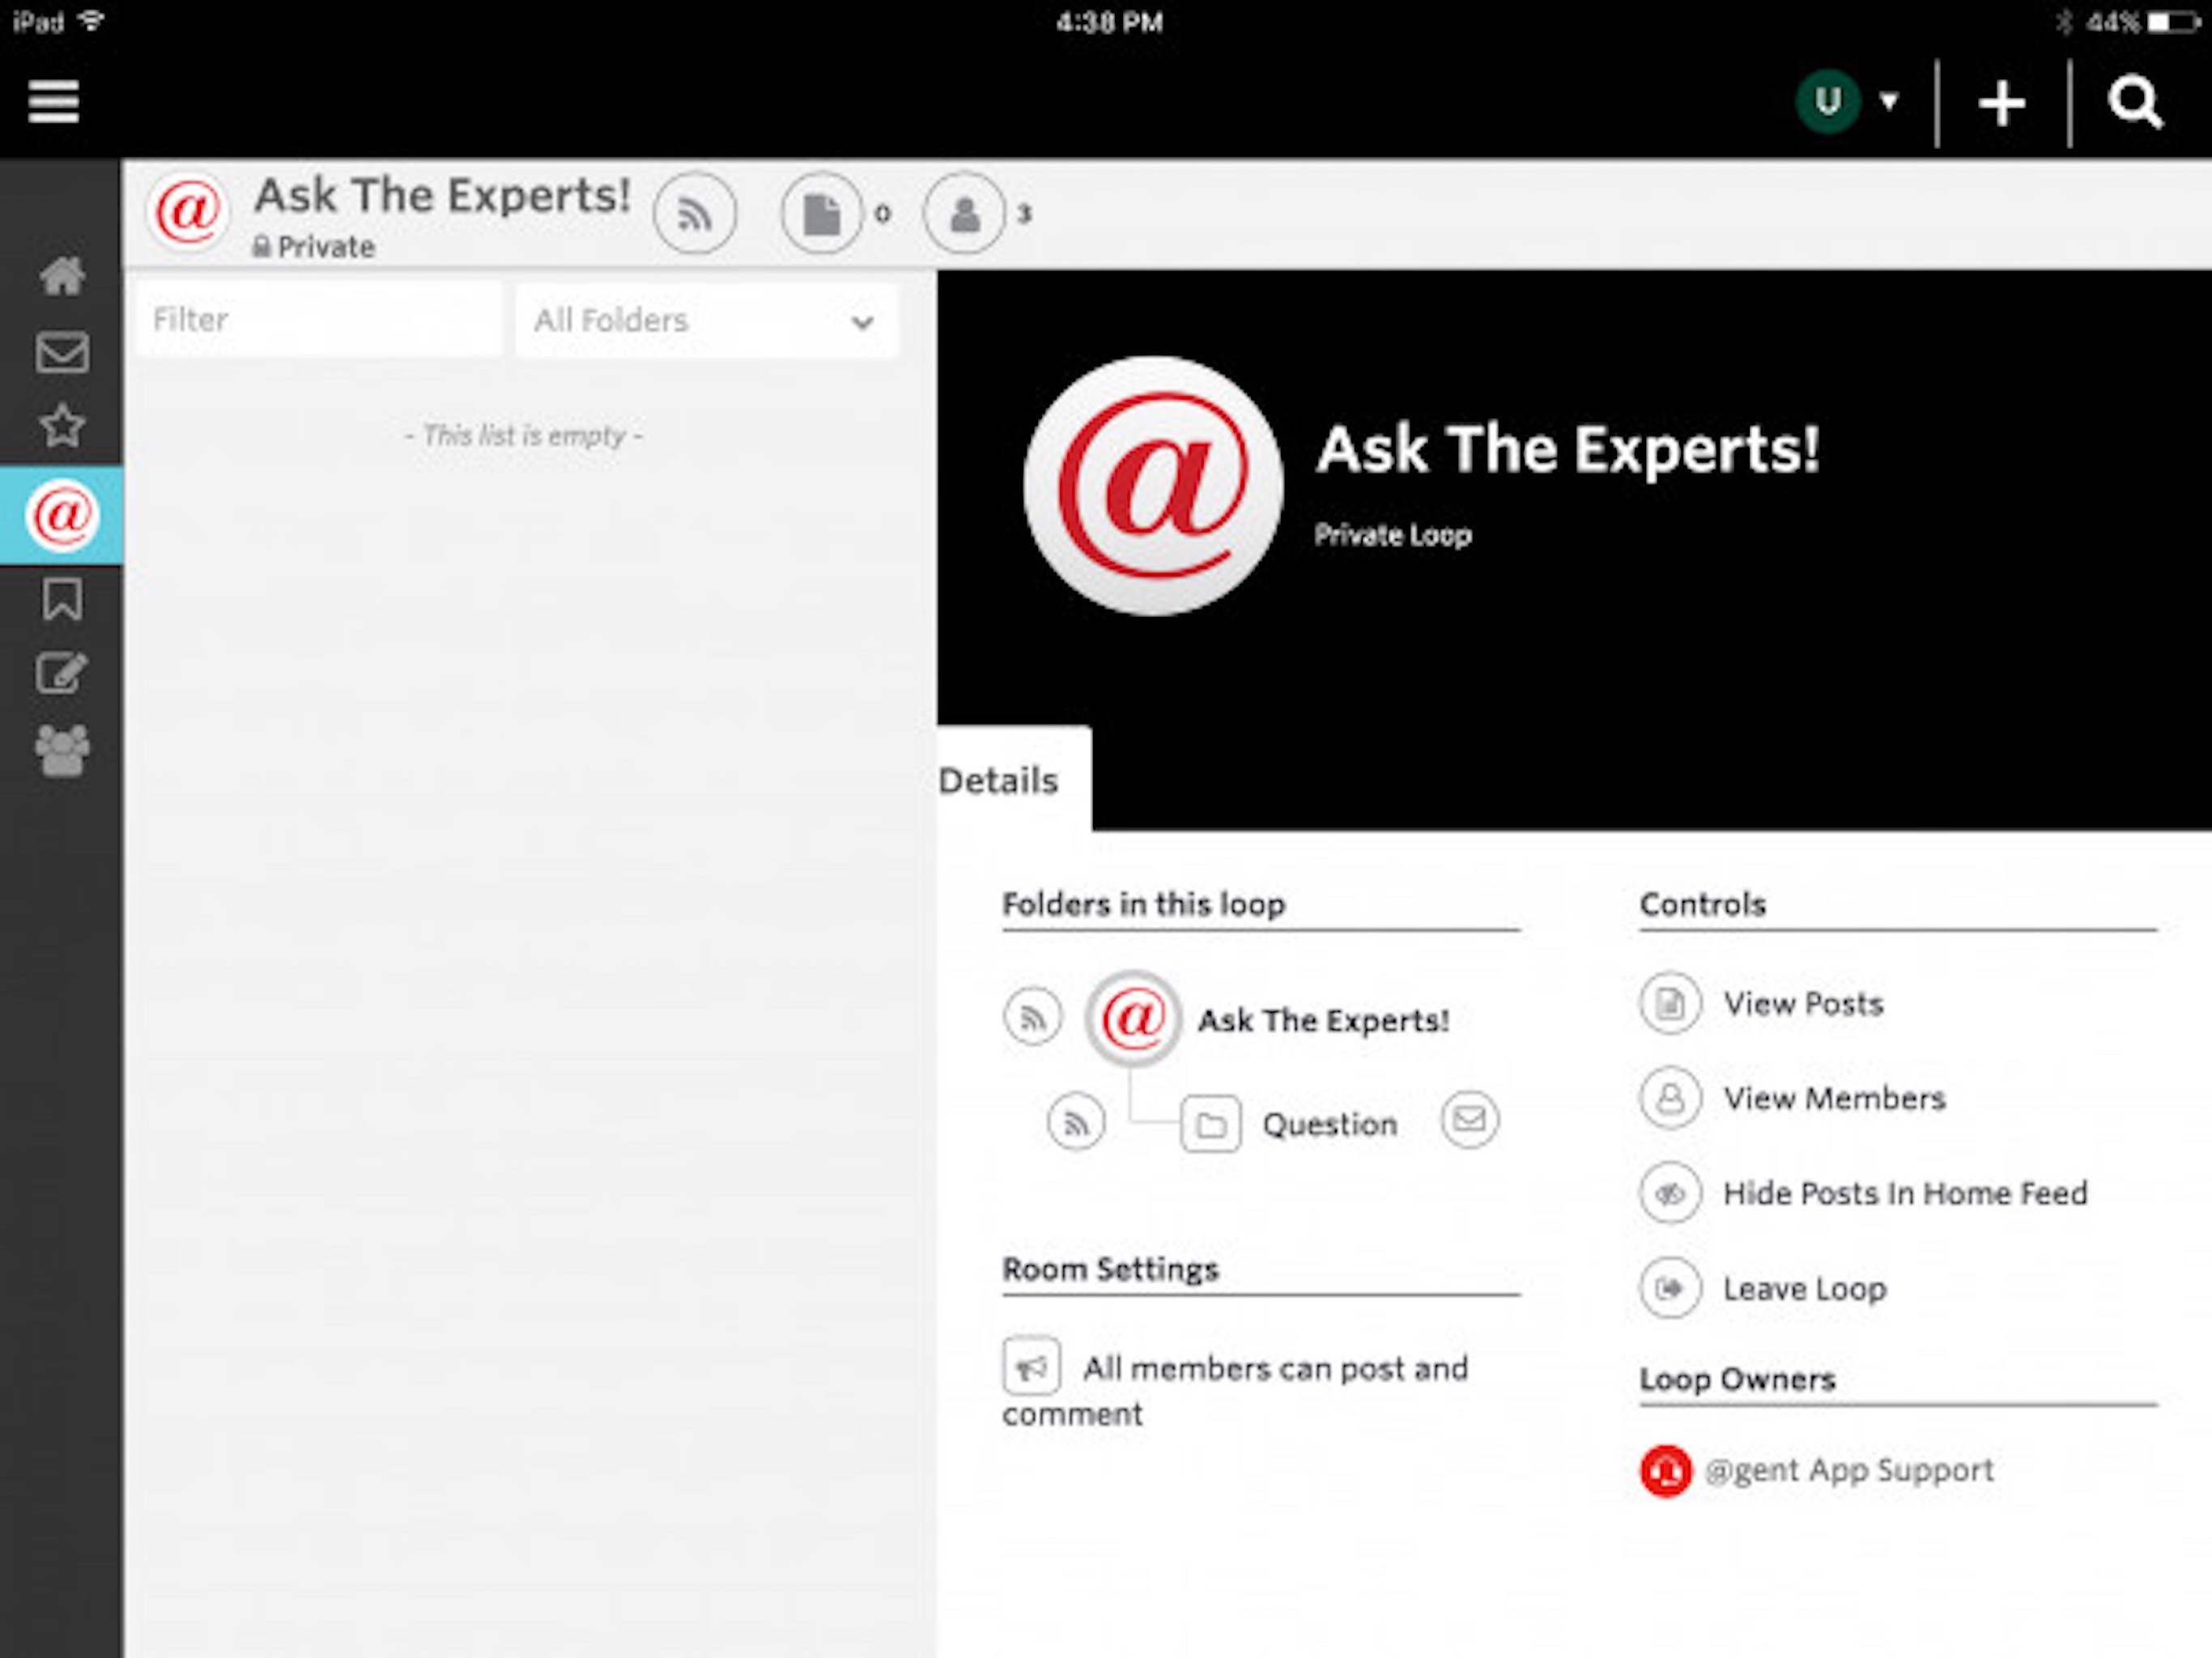Open the compose pencil icon in sidebar
2212x1658 pixels.
[62, 673]
